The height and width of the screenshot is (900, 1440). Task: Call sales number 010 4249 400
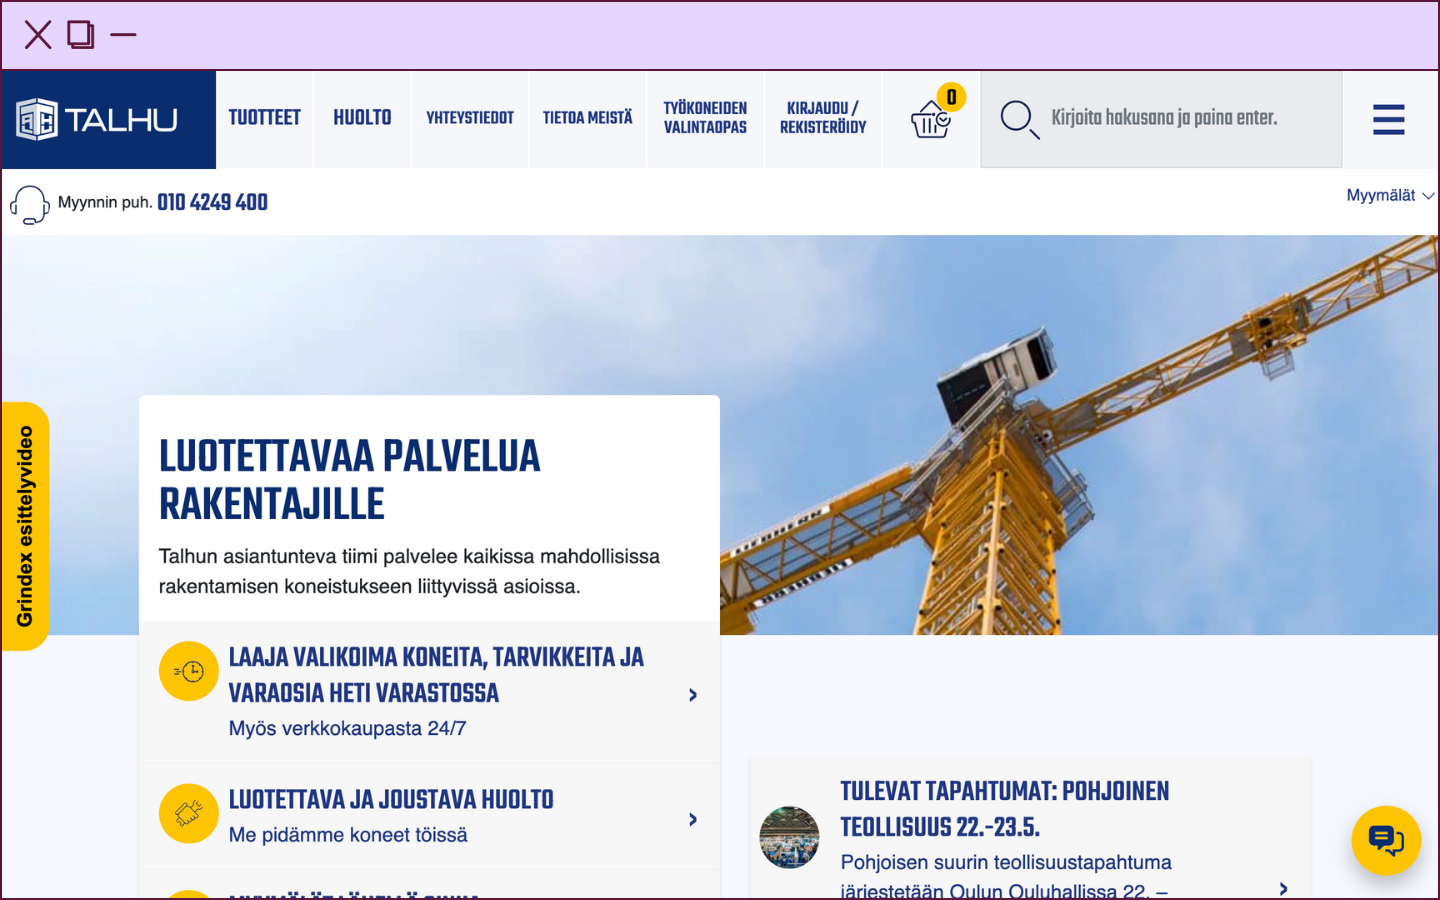pos(212,203)
